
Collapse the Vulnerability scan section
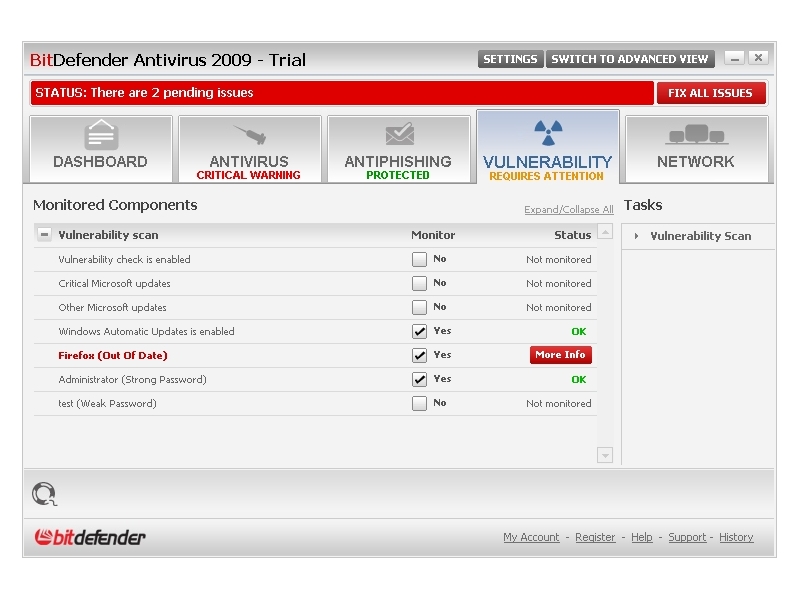(x=44, y=235)
